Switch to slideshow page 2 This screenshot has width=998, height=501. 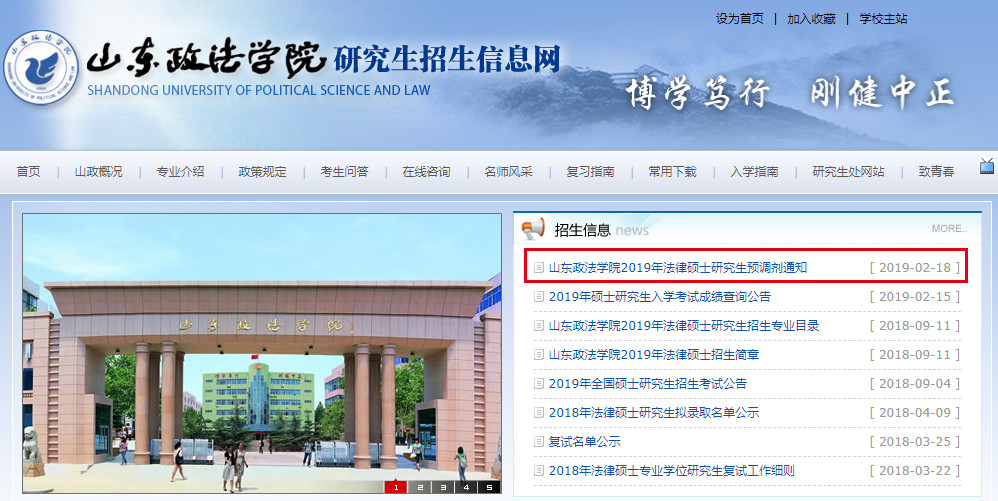tap(419, 487)
